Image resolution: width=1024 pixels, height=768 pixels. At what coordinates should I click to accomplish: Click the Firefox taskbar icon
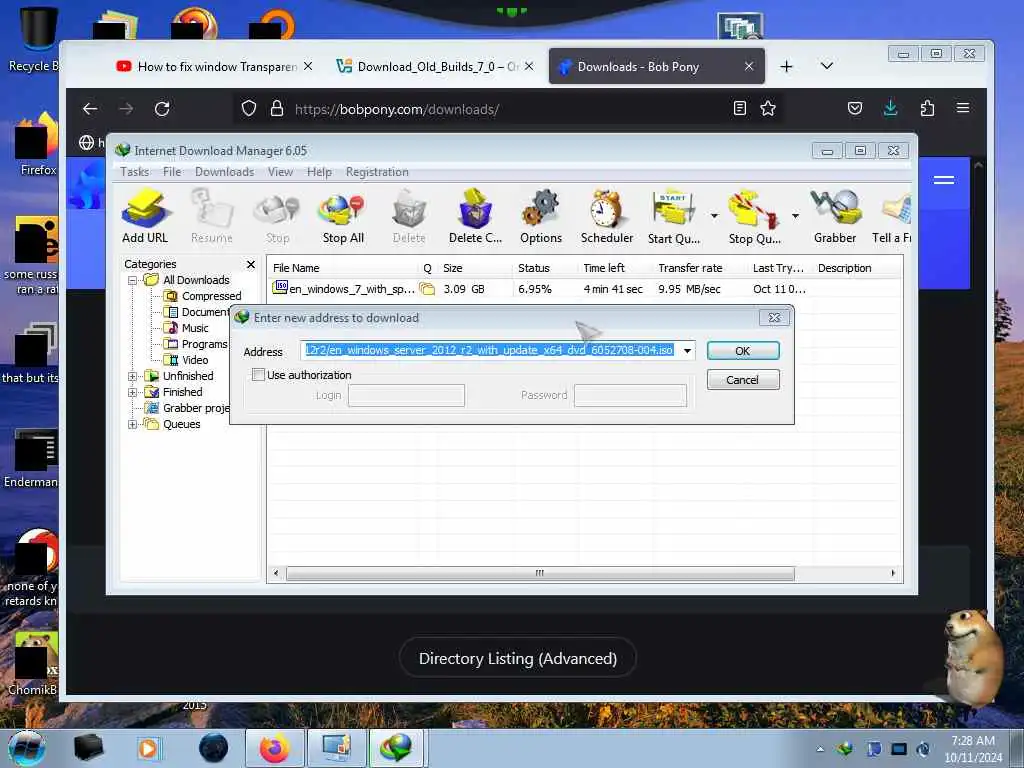274,748
